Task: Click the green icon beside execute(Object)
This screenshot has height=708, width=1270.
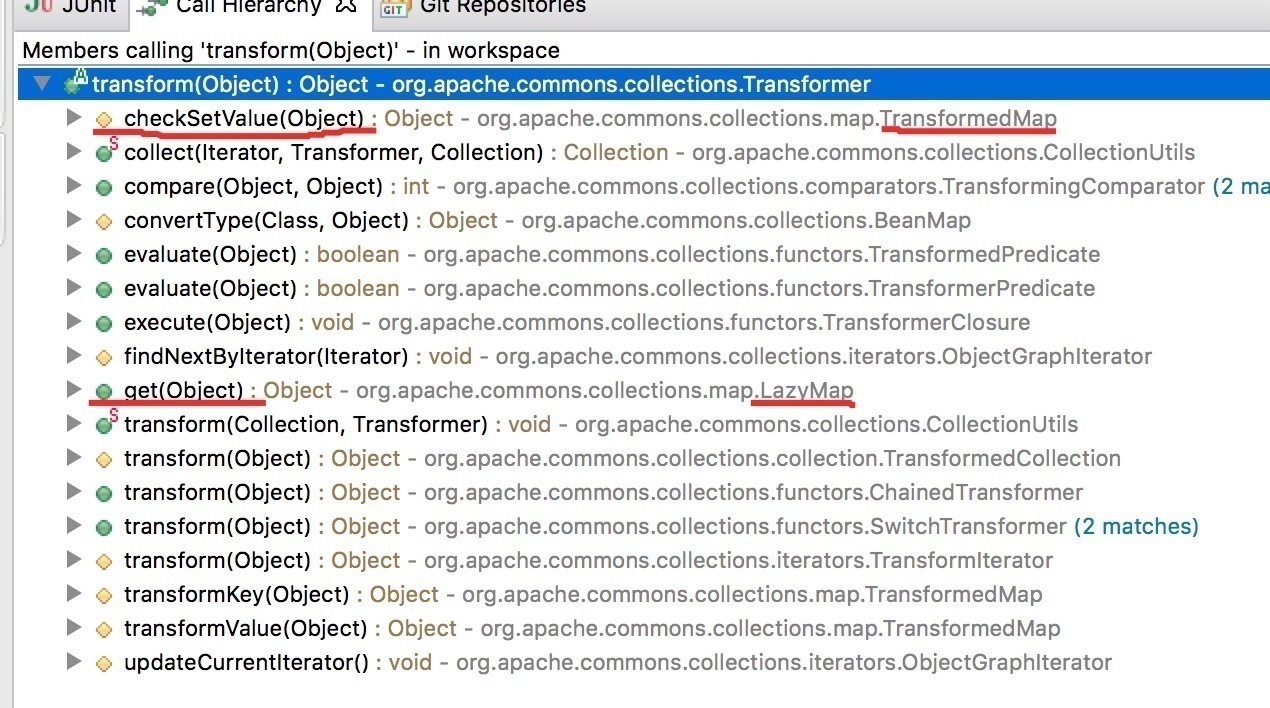Action: coord(103,324)
